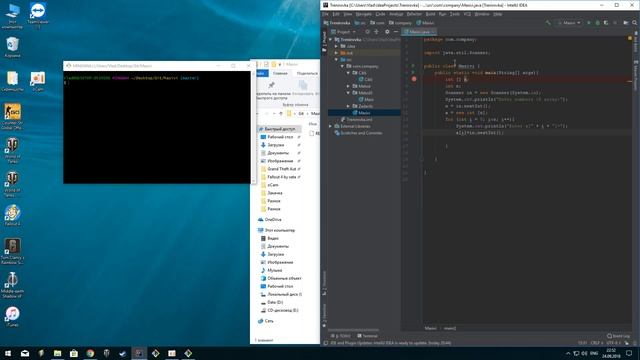Open File menu in IntelliJ
The image size is (640, 360).
pos(325,14)
